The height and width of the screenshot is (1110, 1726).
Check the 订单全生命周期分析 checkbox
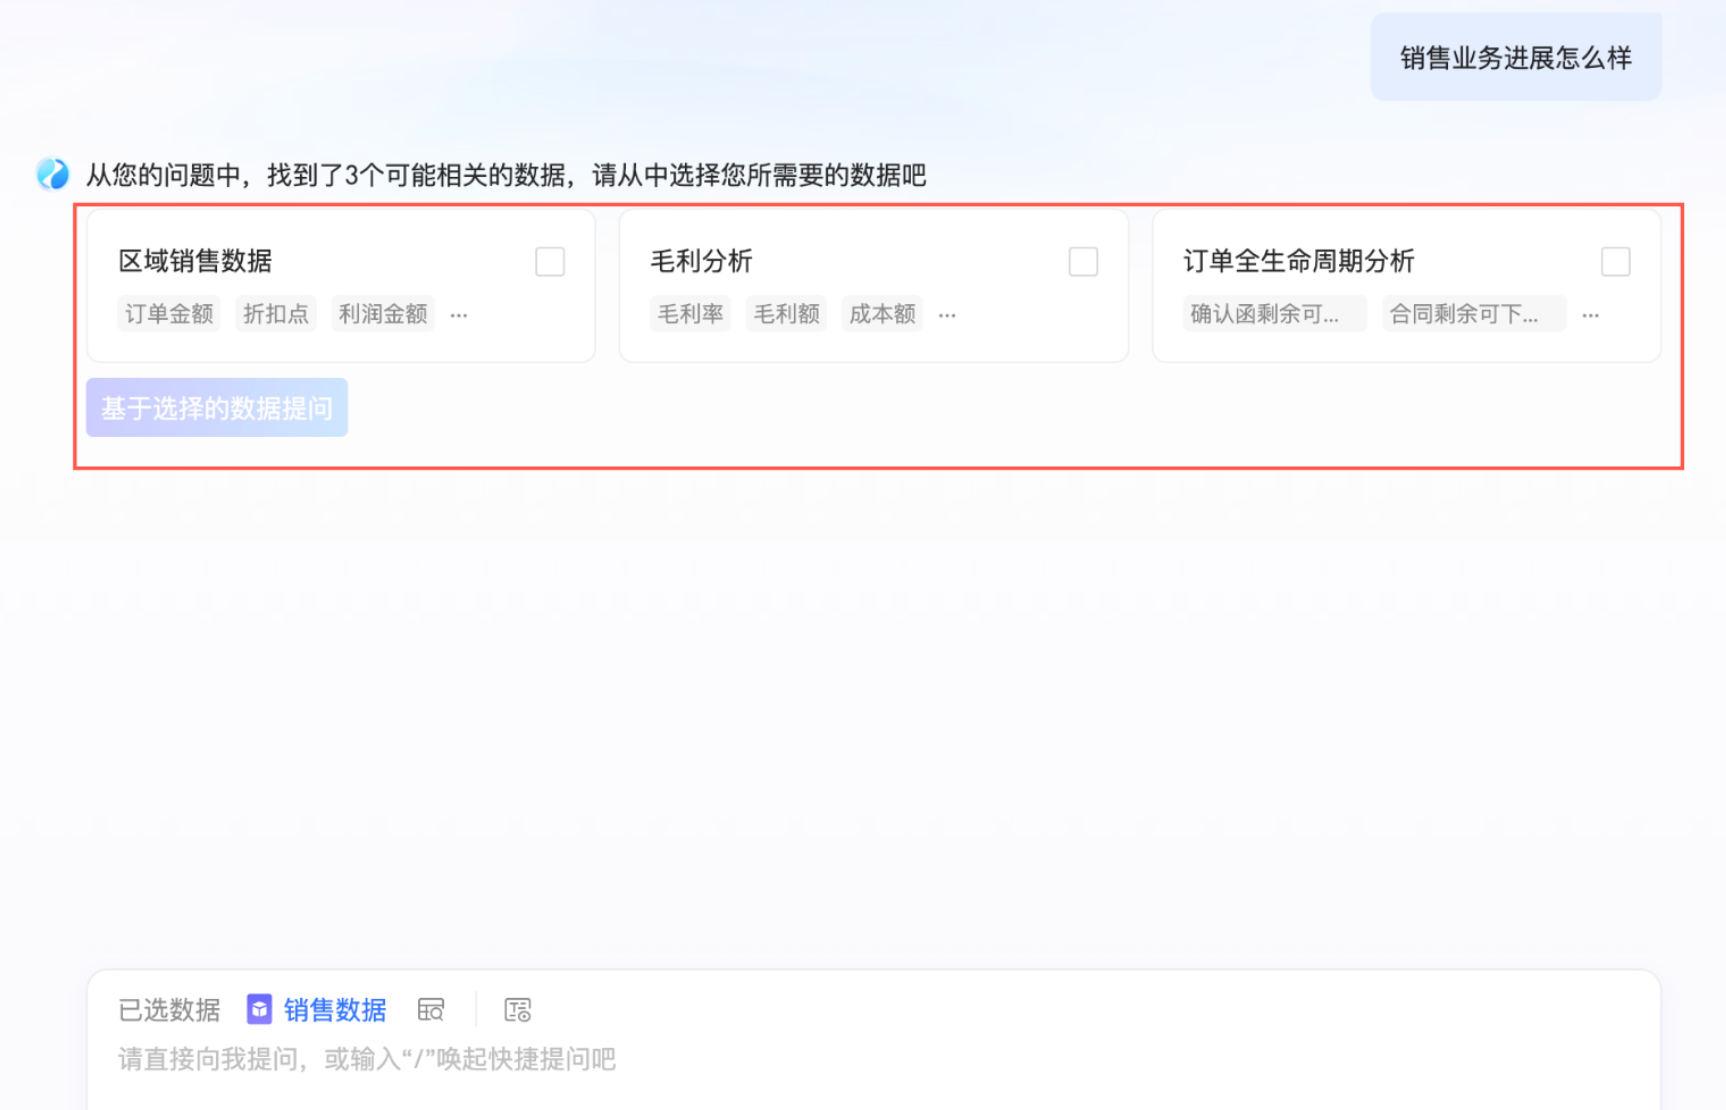[x=1615, y=262]
